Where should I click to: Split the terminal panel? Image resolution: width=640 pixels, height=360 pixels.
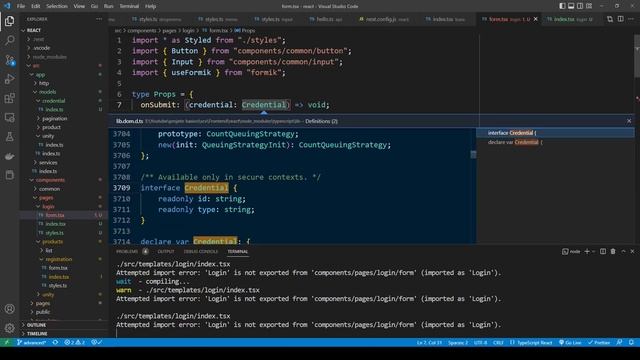coord(603,251)
